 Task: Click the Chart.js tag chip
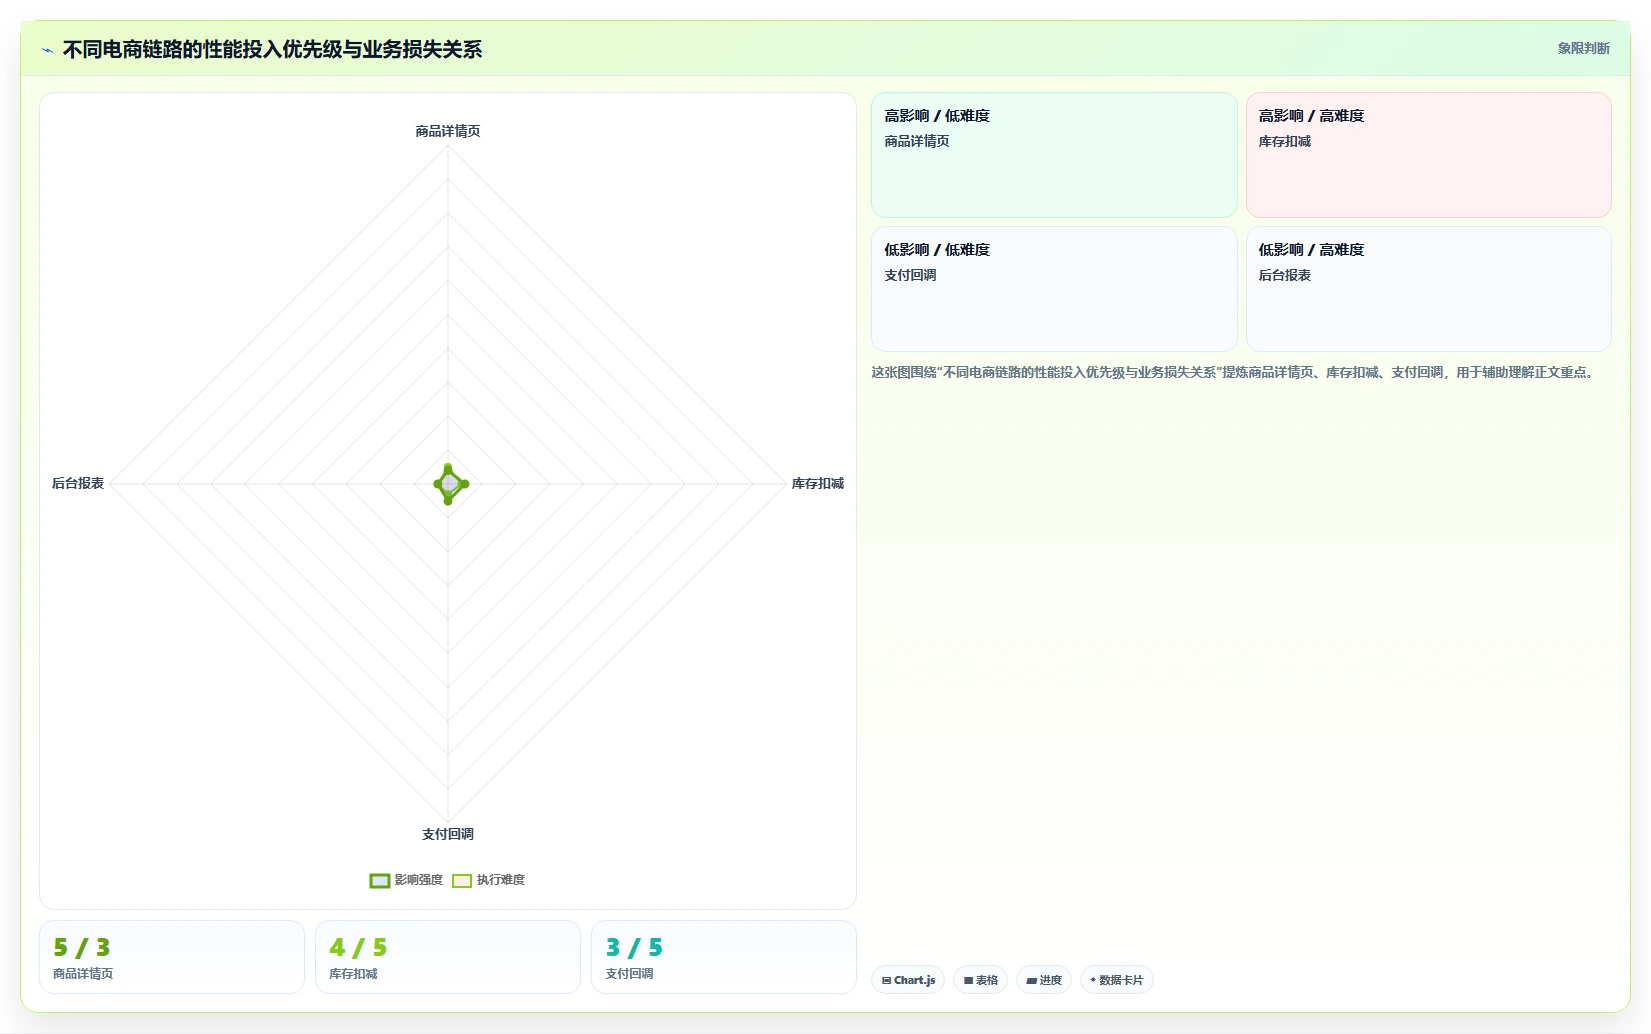pos(908,980)
